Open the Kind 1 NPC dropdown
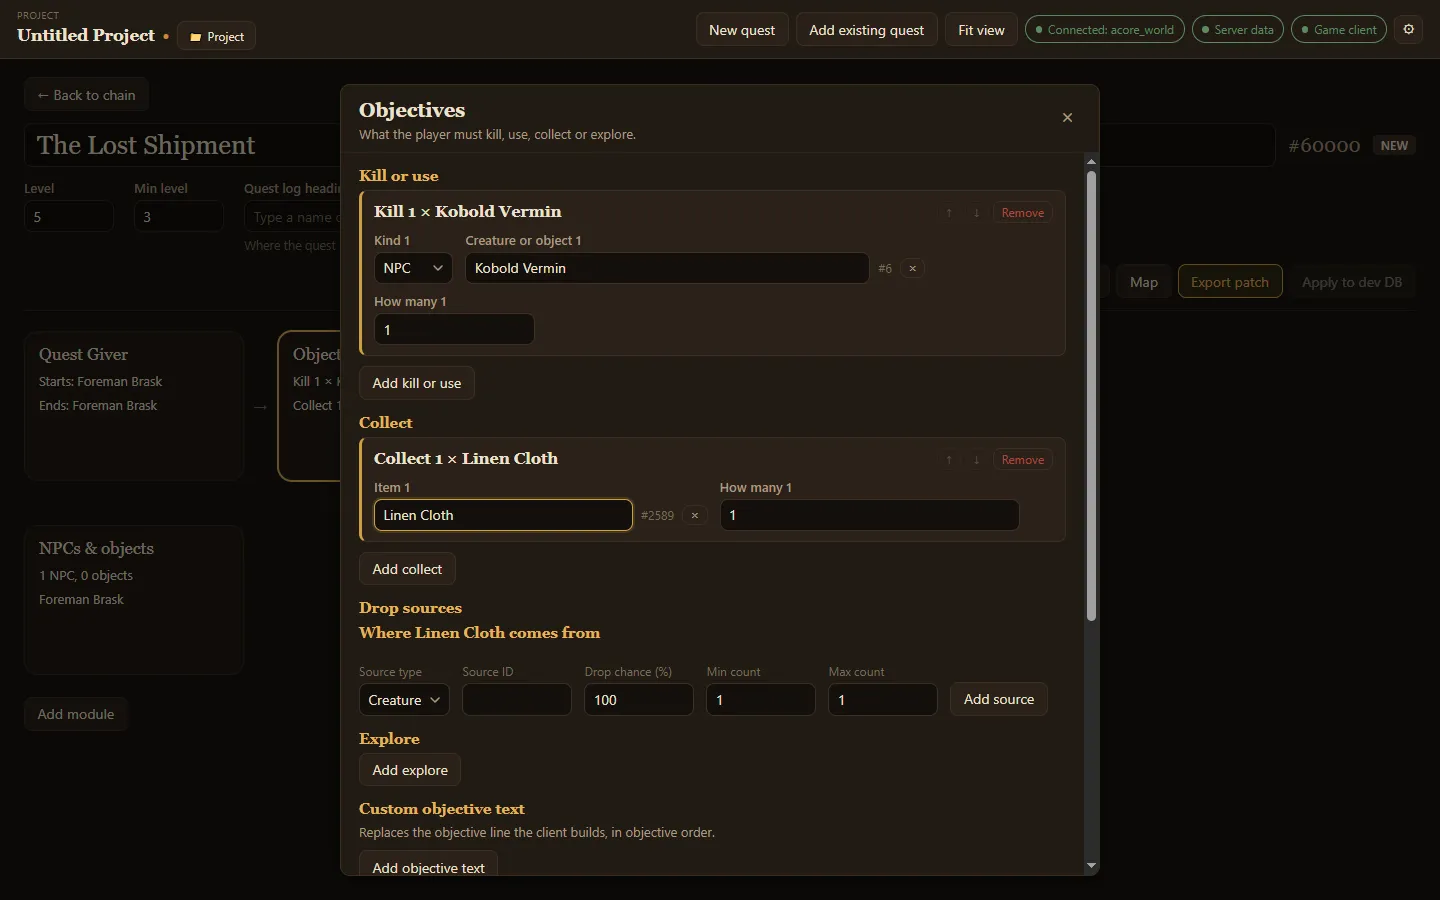 tap(413, 268)
